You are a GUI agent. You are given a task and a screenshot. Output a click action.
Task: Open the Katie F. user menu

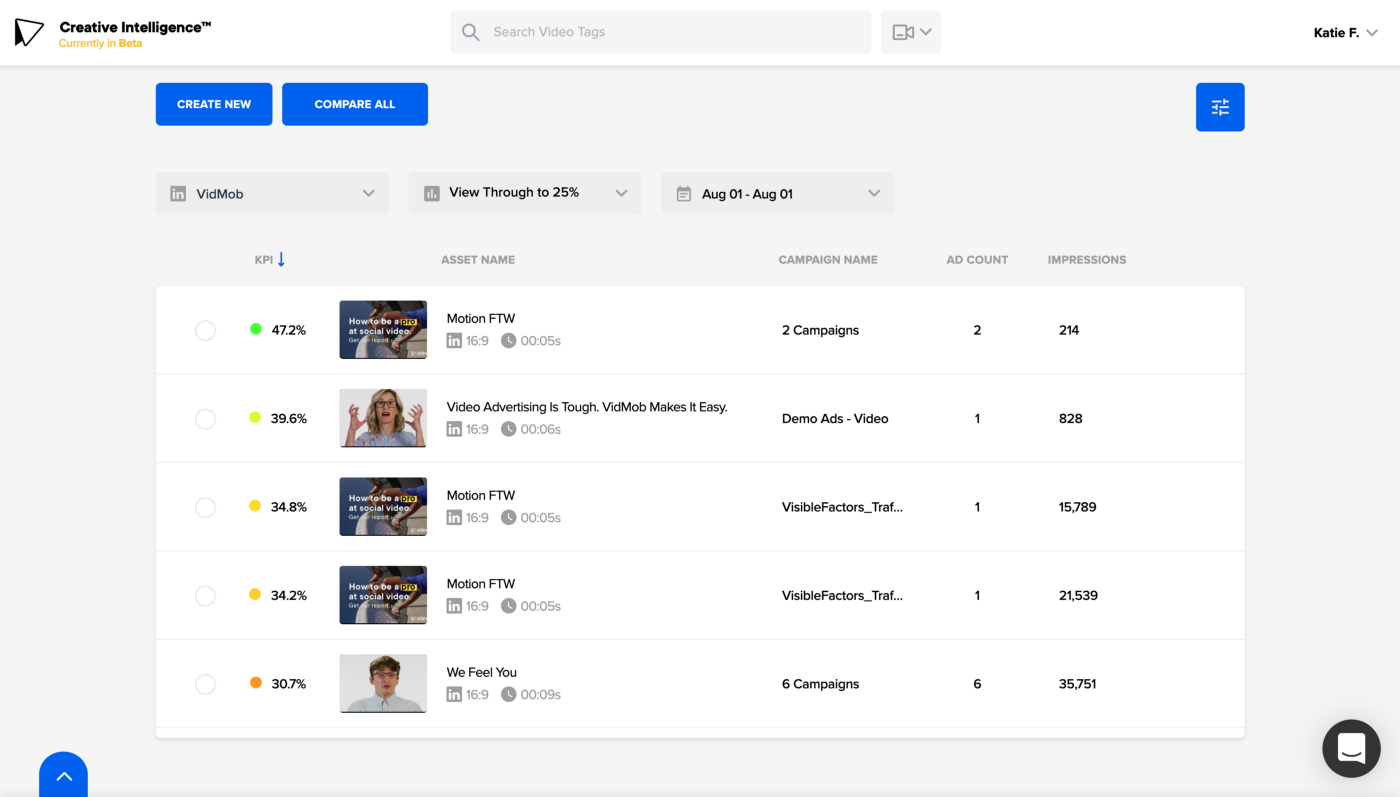pyautogui.click(x=1346, y=33)
